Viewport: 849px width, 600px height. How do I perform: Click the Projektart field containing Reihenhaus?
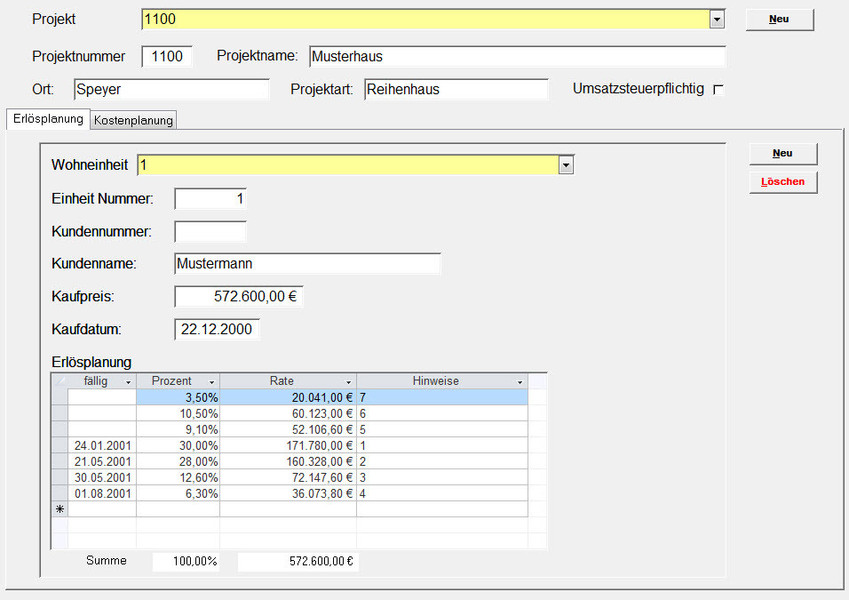[x=456, y=89]
